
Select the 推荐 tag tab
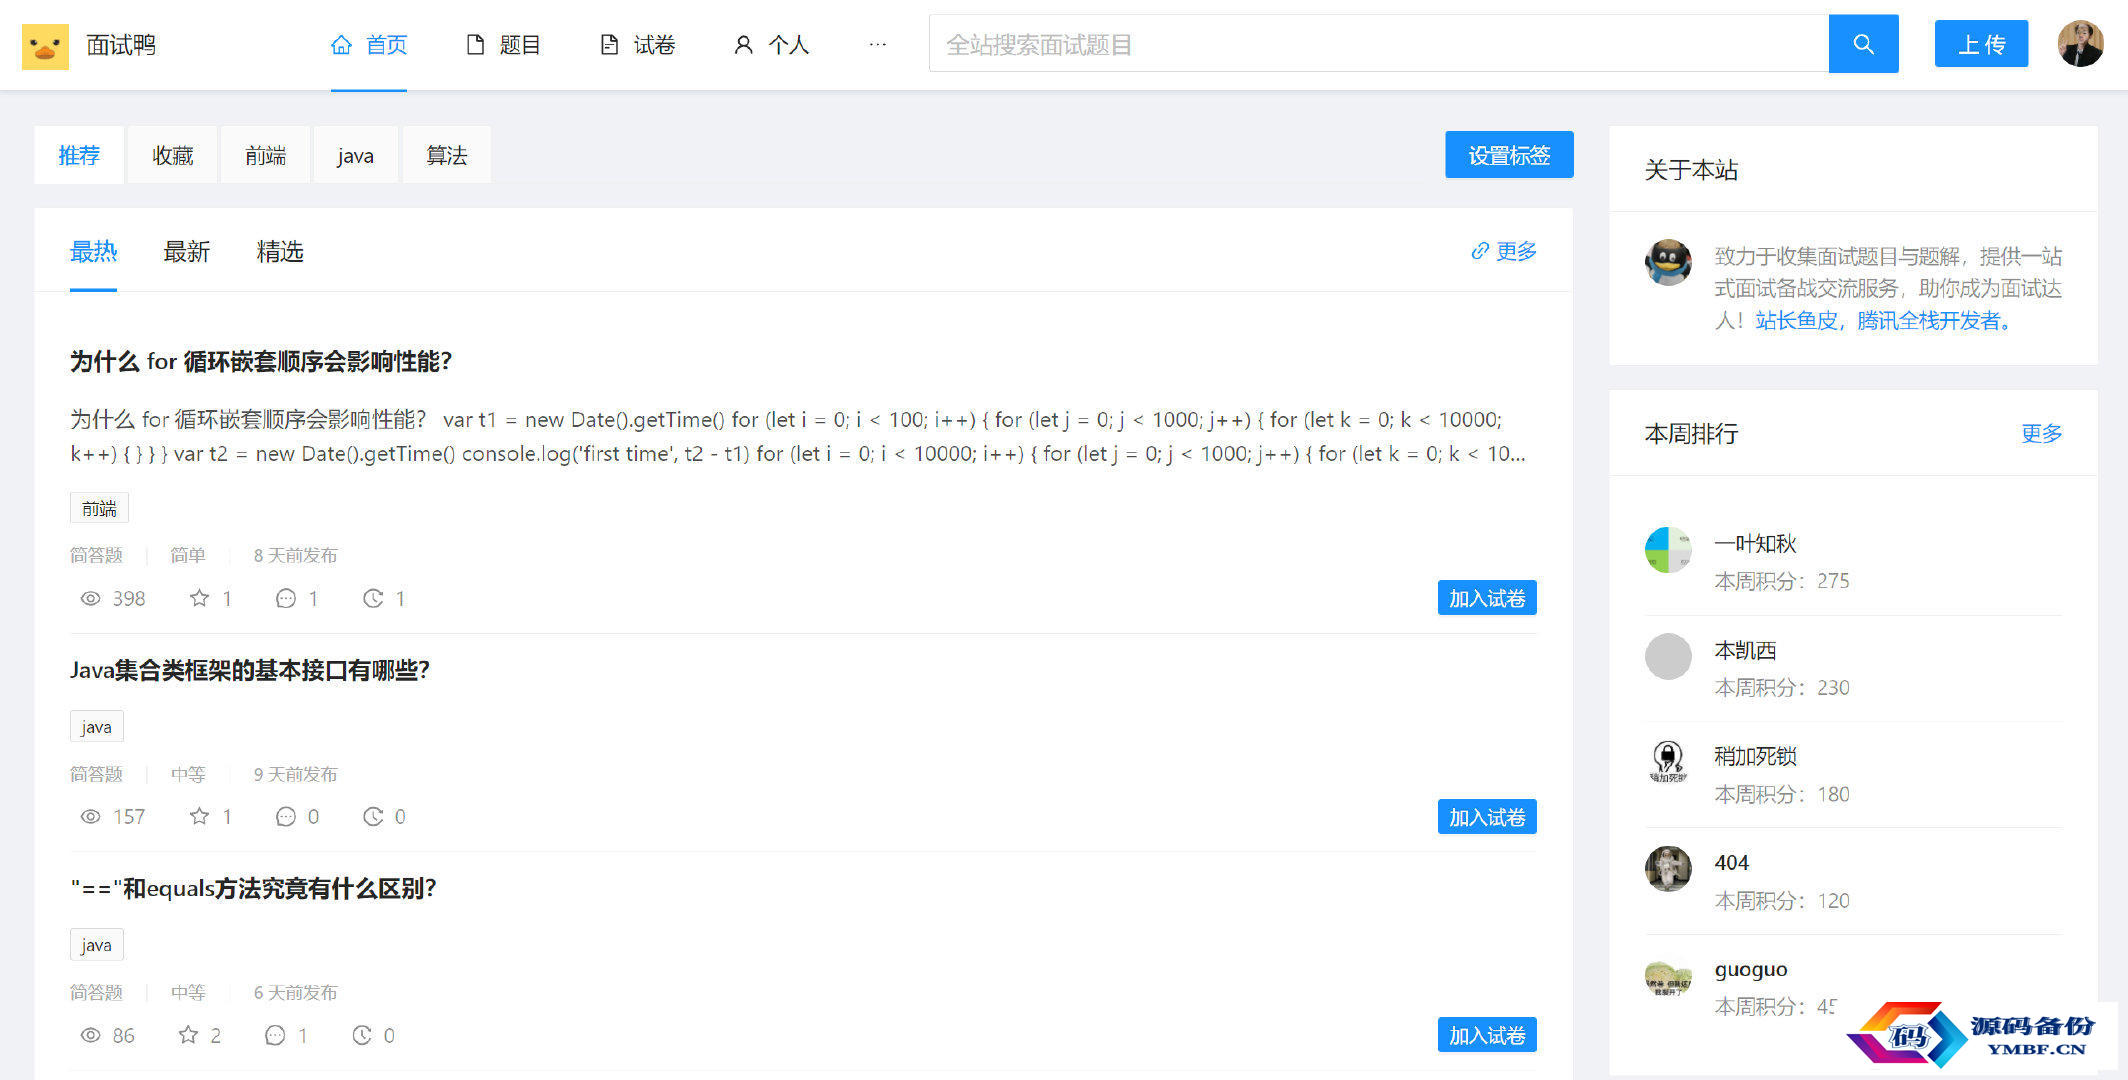coord(79,155)
